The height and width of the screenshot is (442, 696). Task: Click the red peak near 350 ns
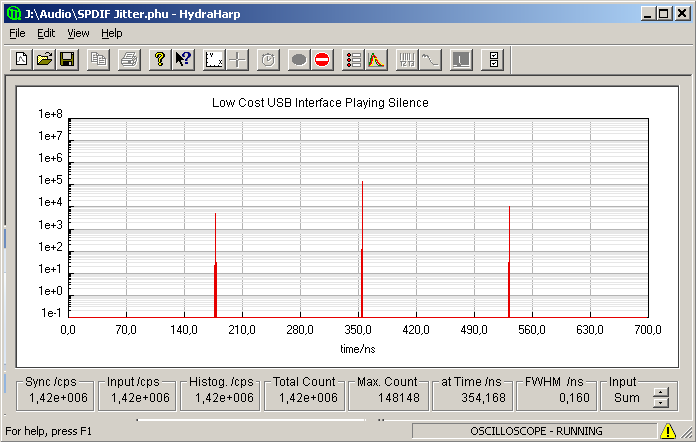[362, 249]
